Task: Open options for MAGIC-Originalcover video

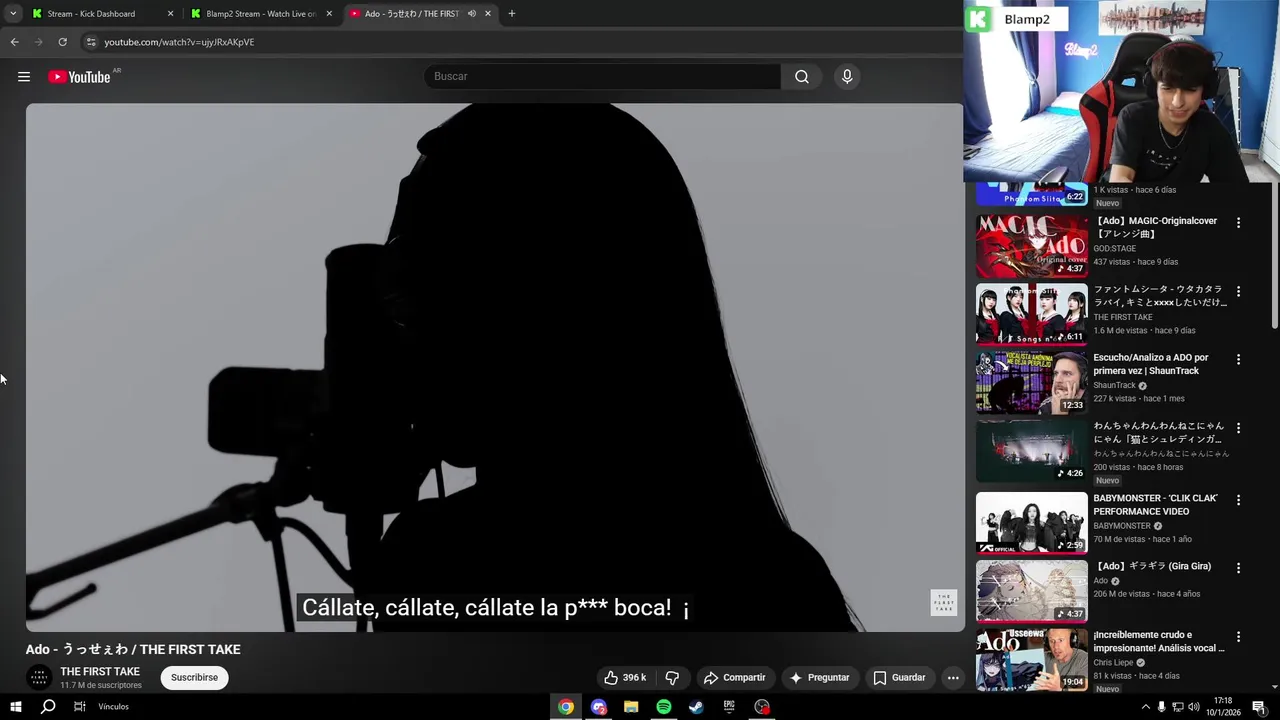Action: 1238,223
